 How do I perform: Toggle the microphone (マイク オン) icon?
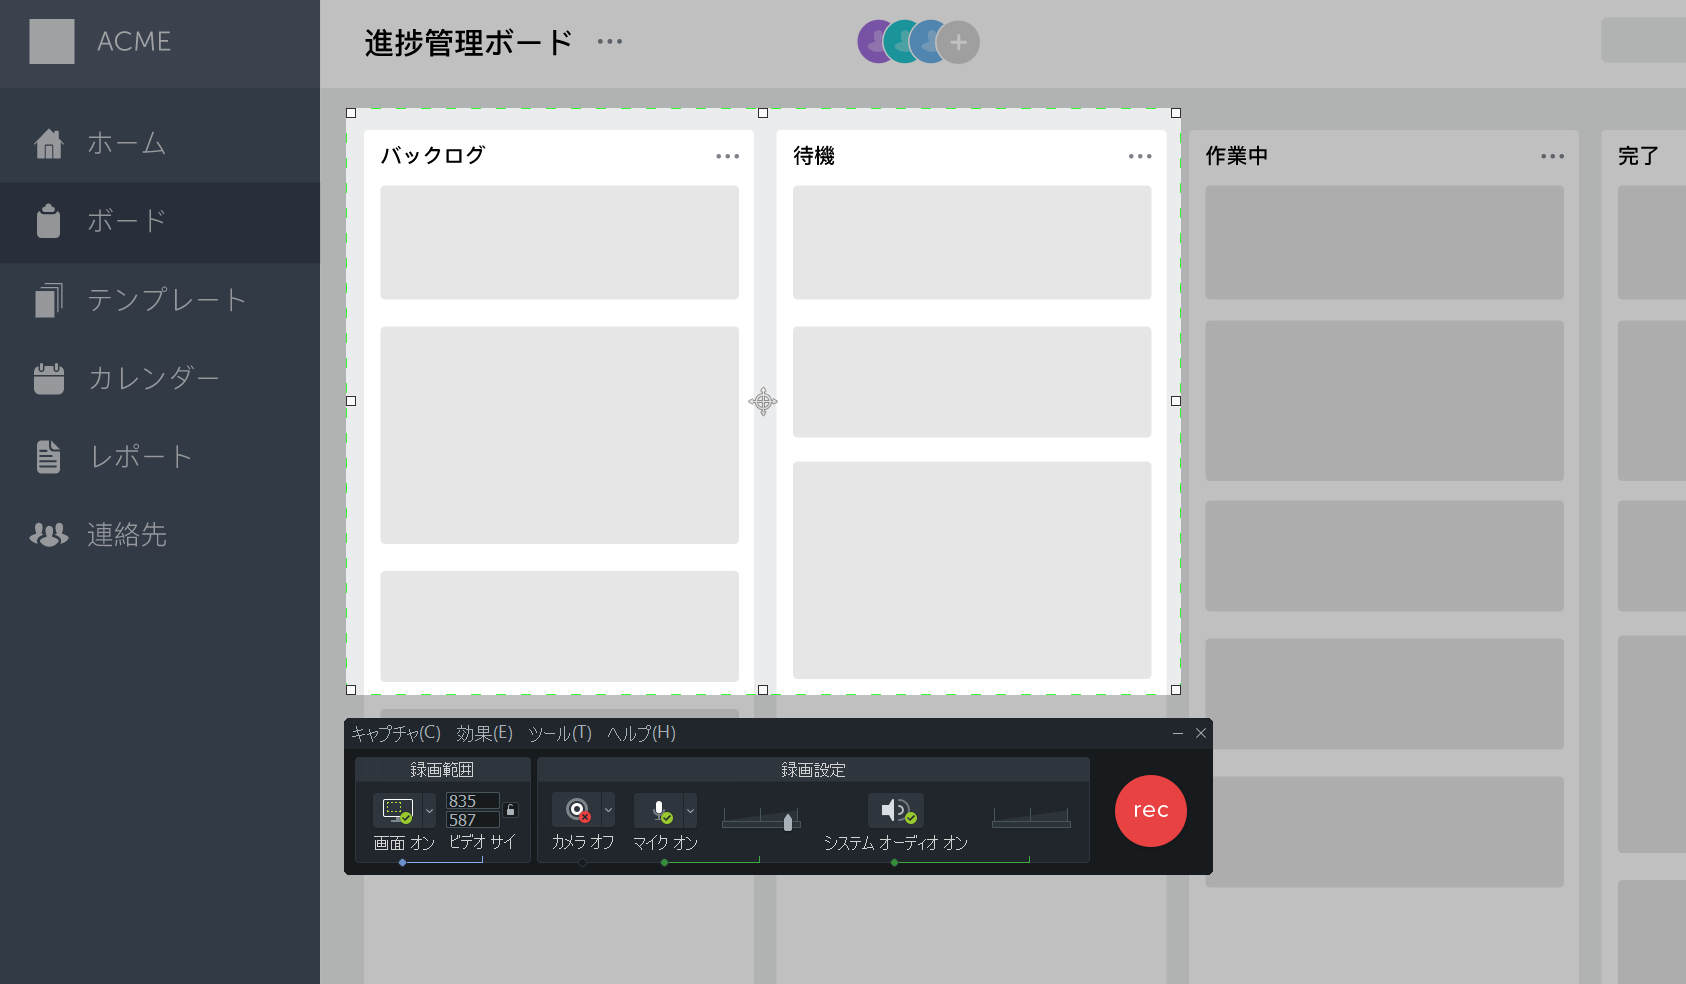click(659, 810)
